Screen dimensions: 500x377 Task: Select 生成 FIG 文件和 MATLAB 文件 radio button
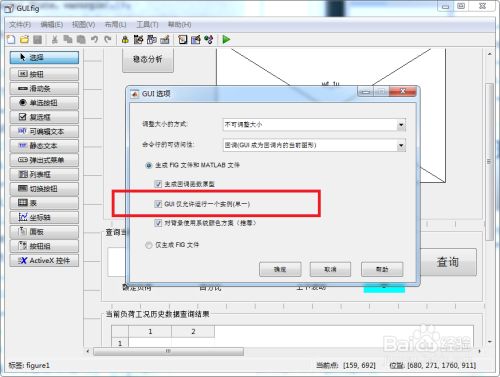click(149, 165)
